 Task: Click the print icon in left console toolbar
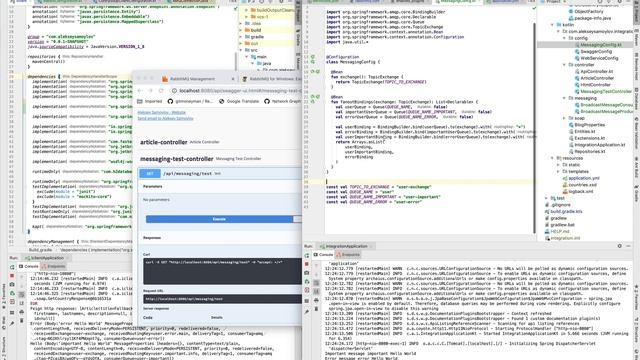22,312
